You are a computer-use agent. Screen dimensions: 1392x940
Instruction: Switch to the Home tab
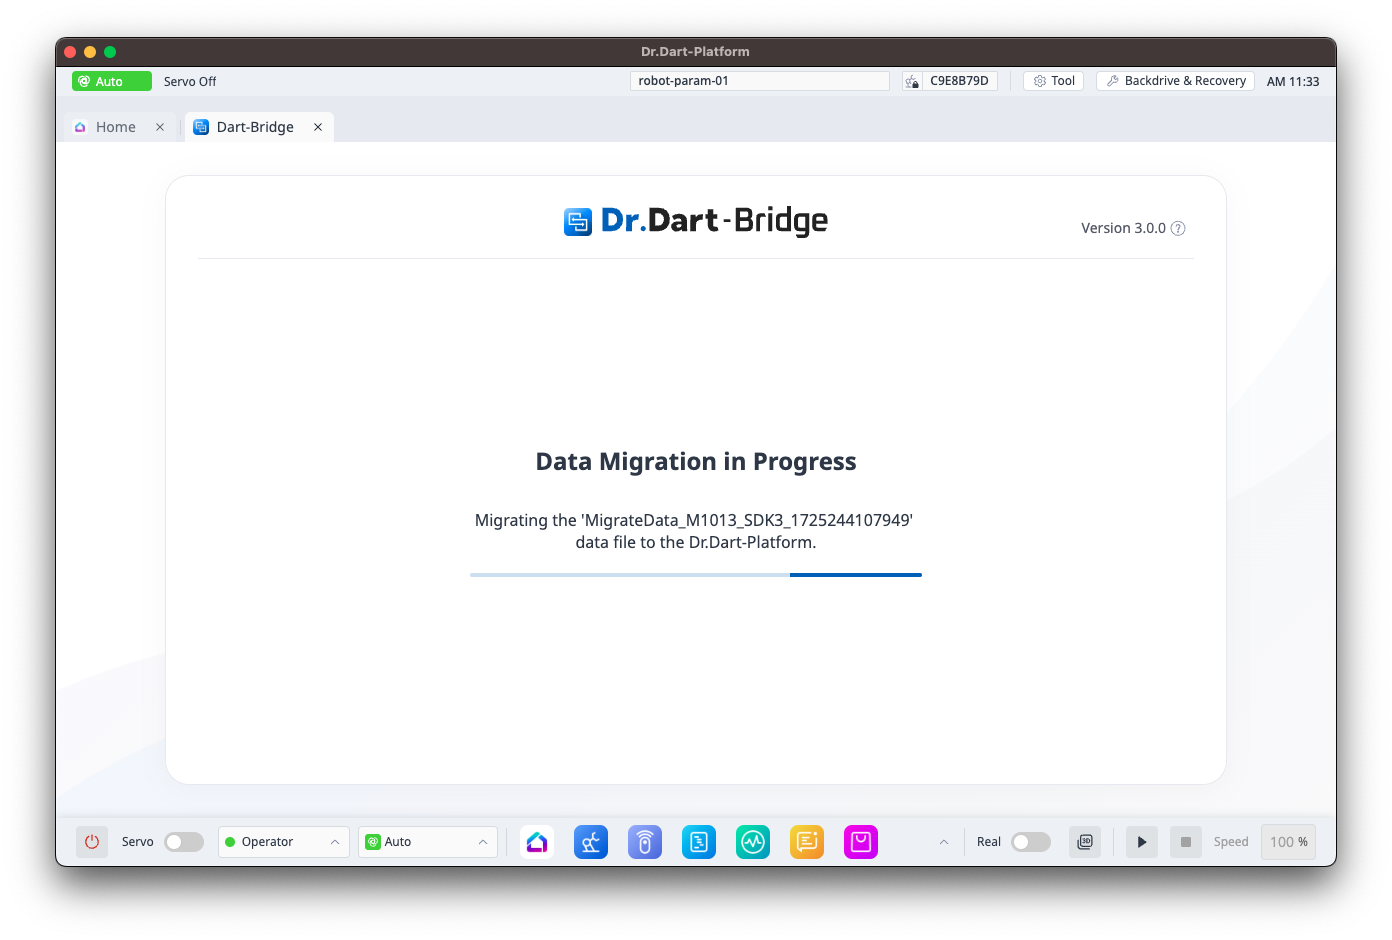(115, 127)
